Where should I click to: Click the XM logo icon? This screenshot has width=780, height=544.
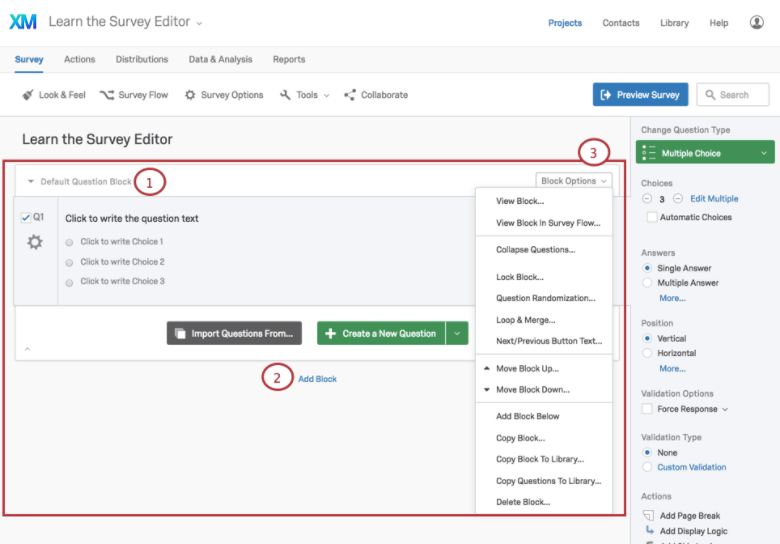coord(23,22)
